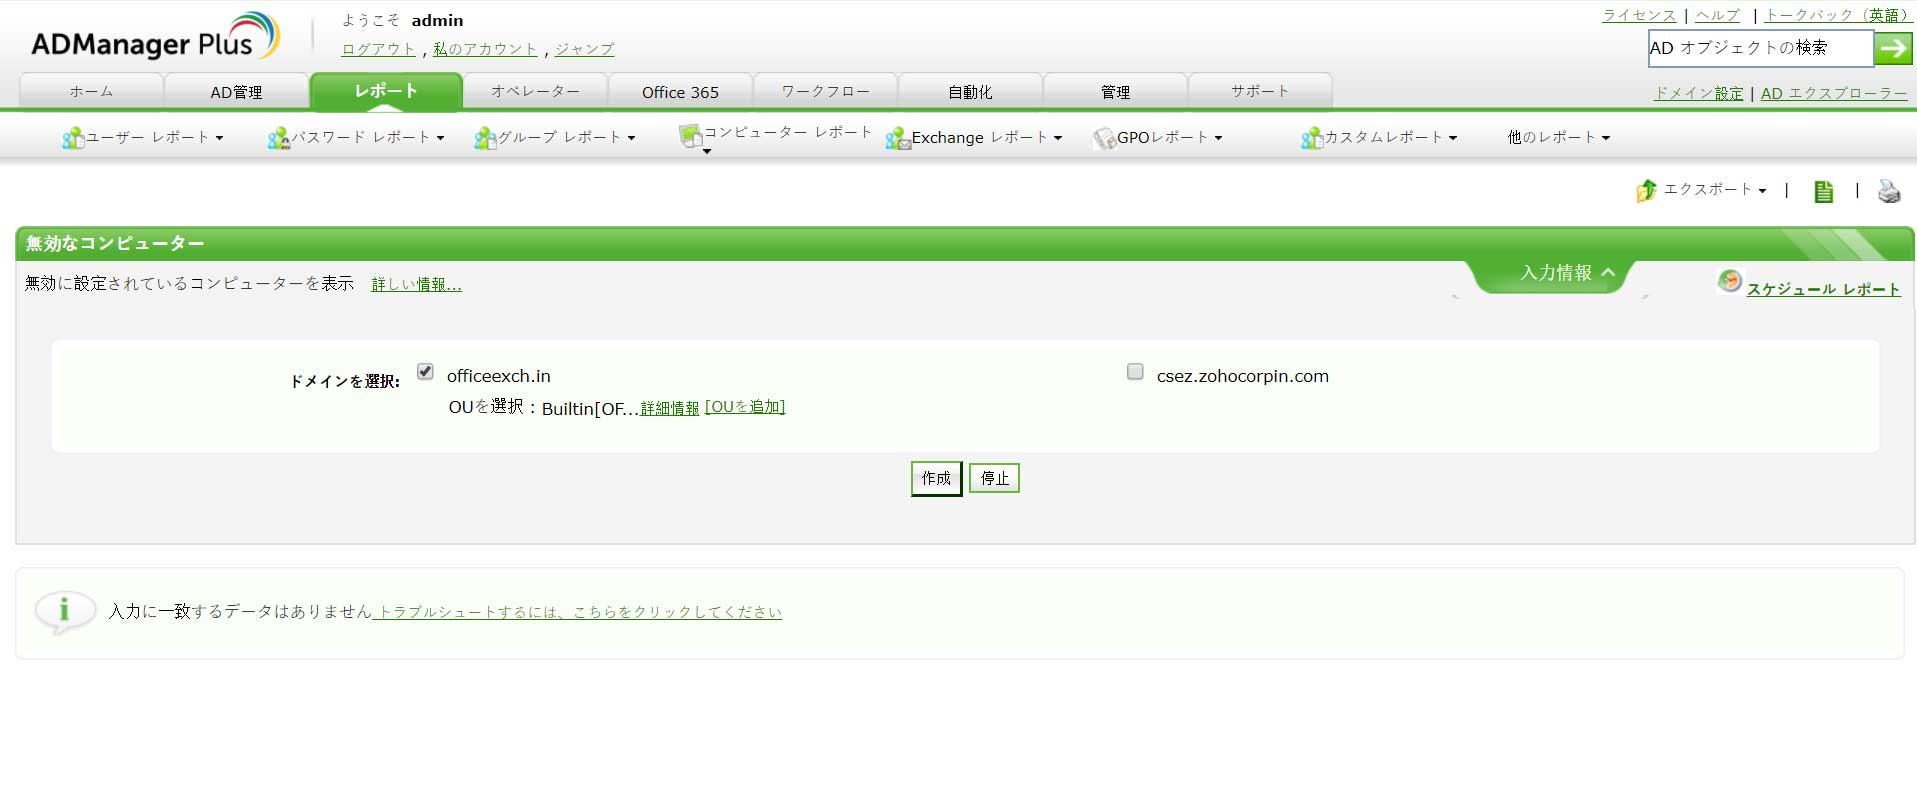This screenshot has height=804, width=1917.
Task: Open the ライセンス link
Action: point(1639,15)
